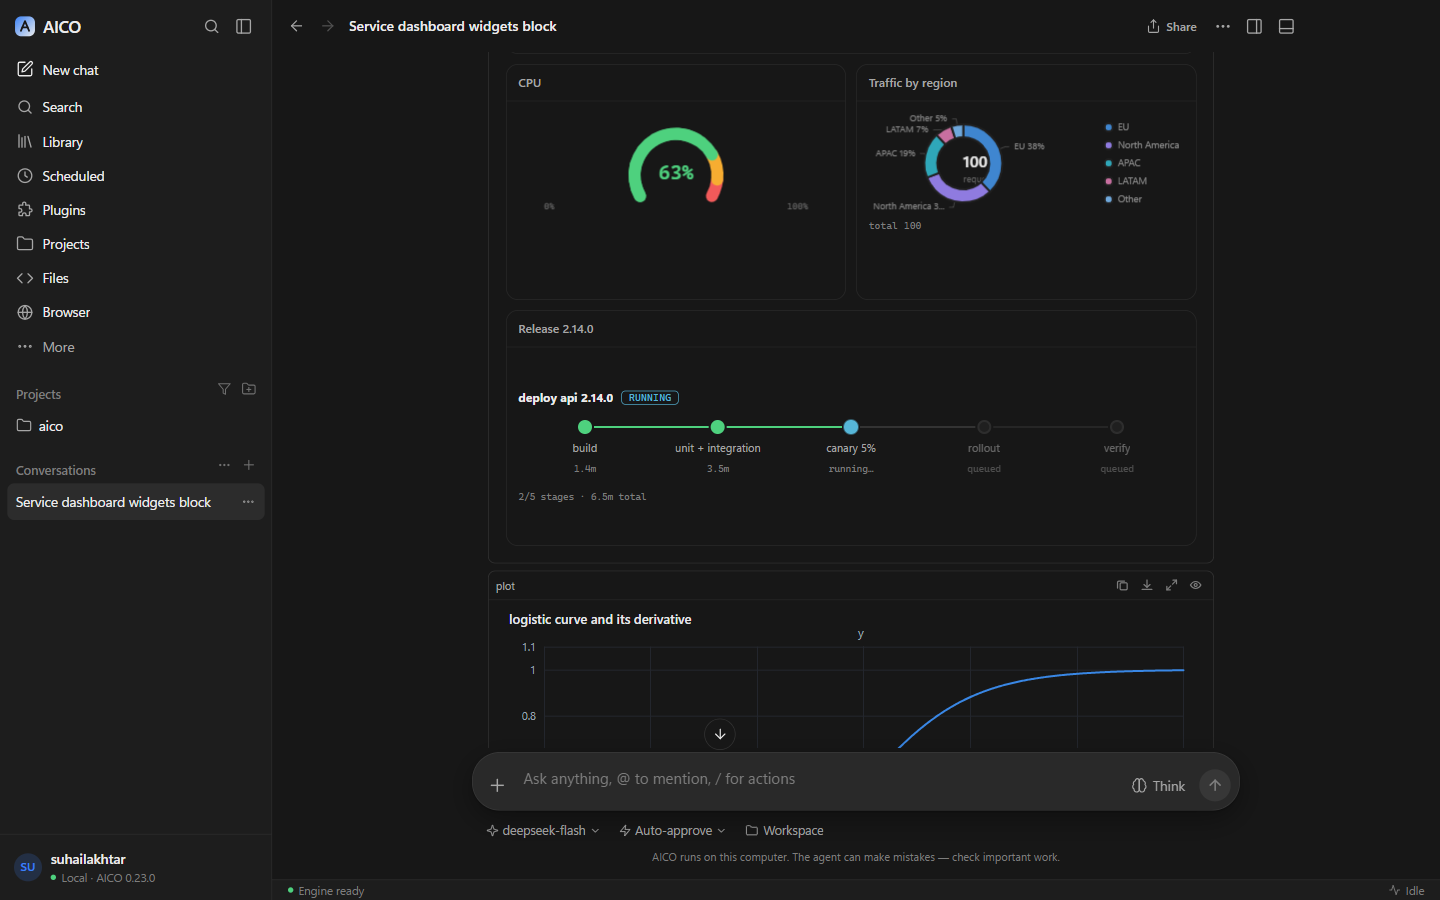This screenshot has height=900, width=1440.
Task: Open Conversations section options ellipsis
Action: (x=224, y=465)
